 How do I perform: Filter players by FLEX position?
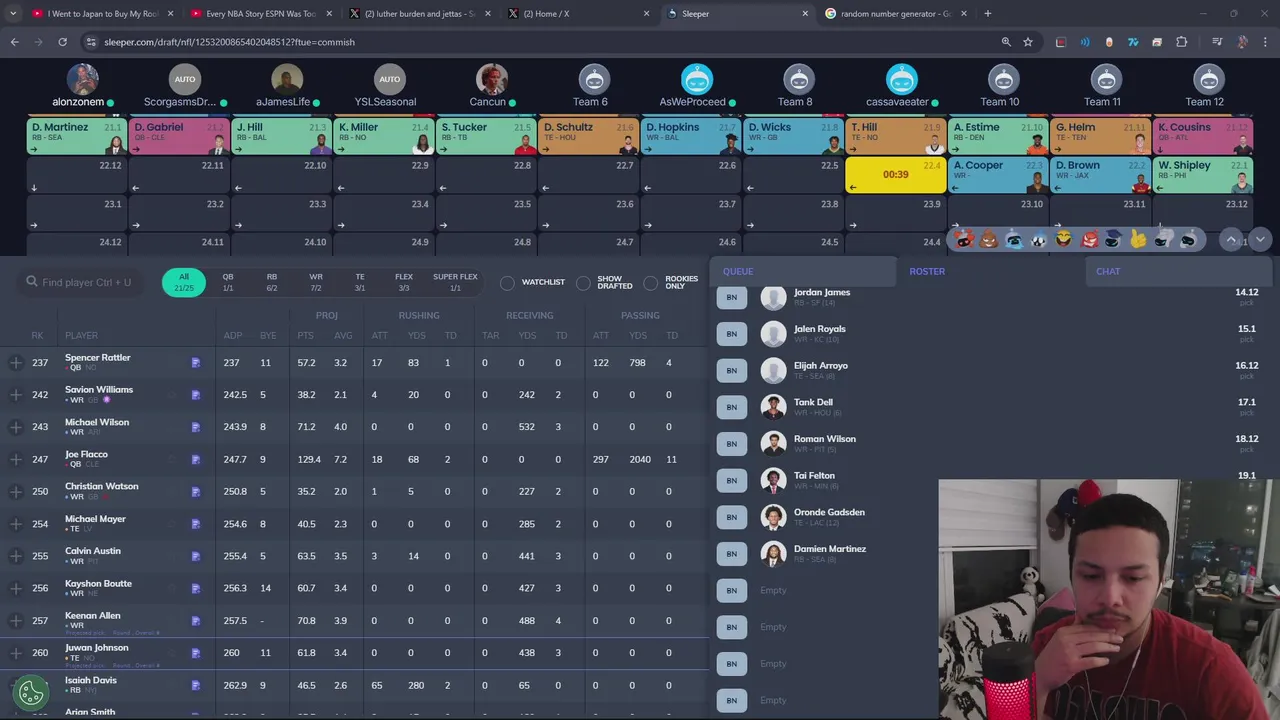[404, 282]
